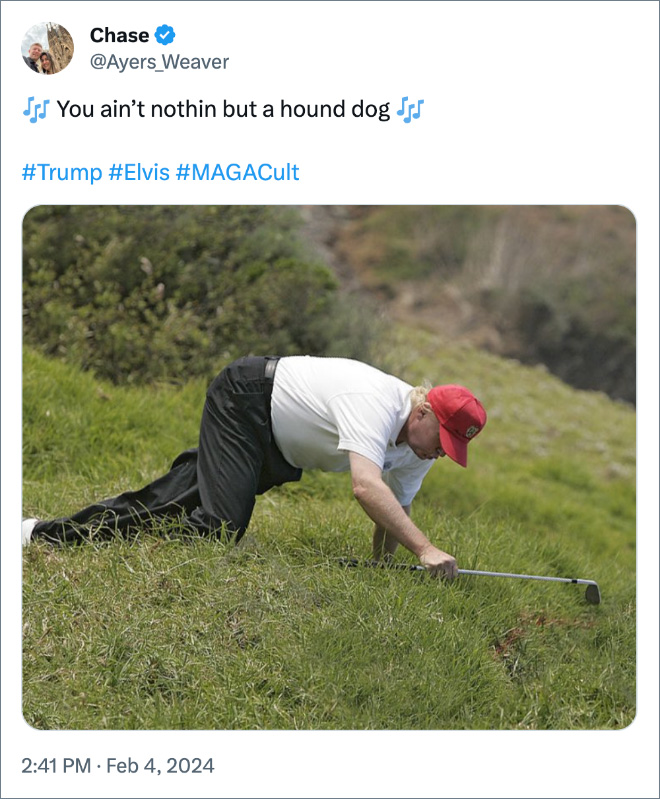Click the blue verified badge beside Chase

pyautogui.click(x=166, y=36)
